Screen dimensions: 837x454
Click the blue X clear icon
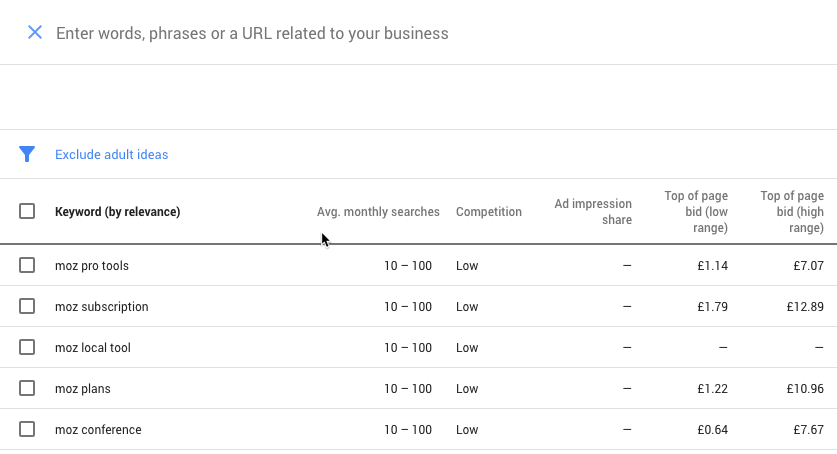(35, 32)
